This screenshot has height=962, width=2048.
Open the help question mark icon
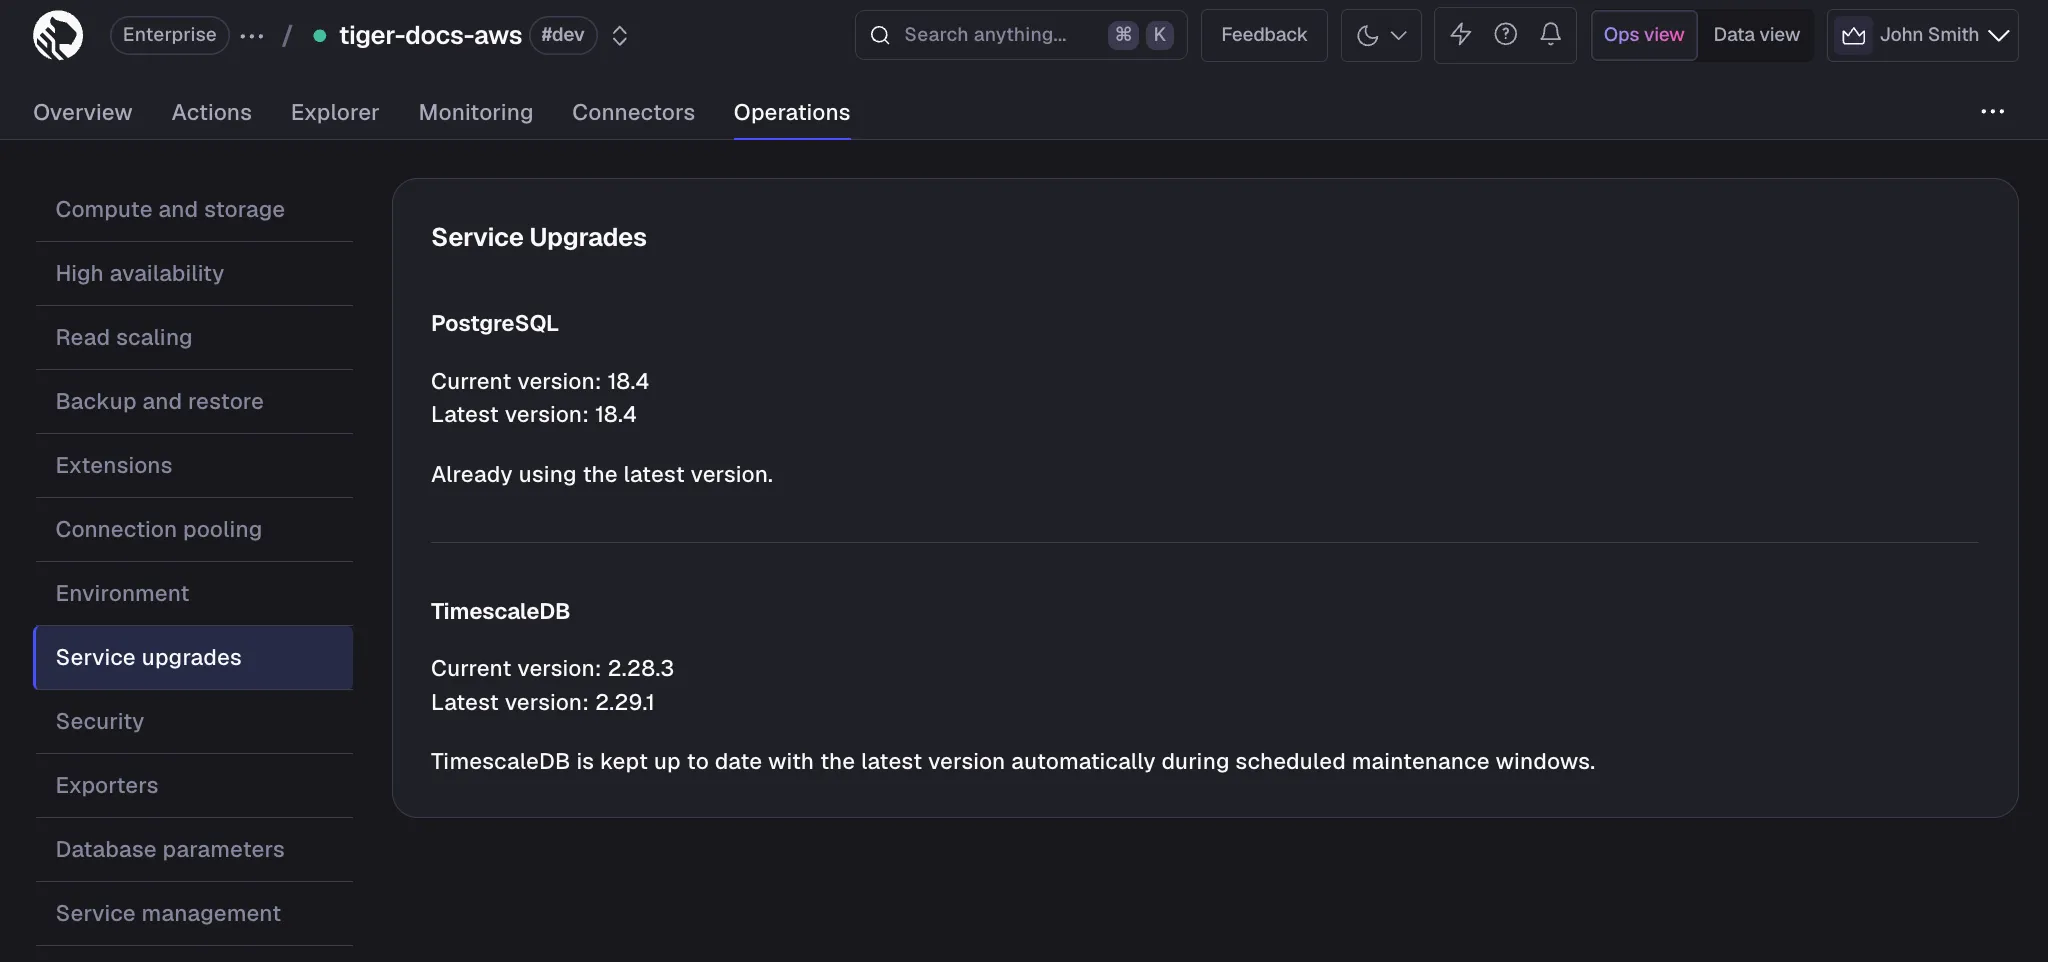tap(1505, 34)
